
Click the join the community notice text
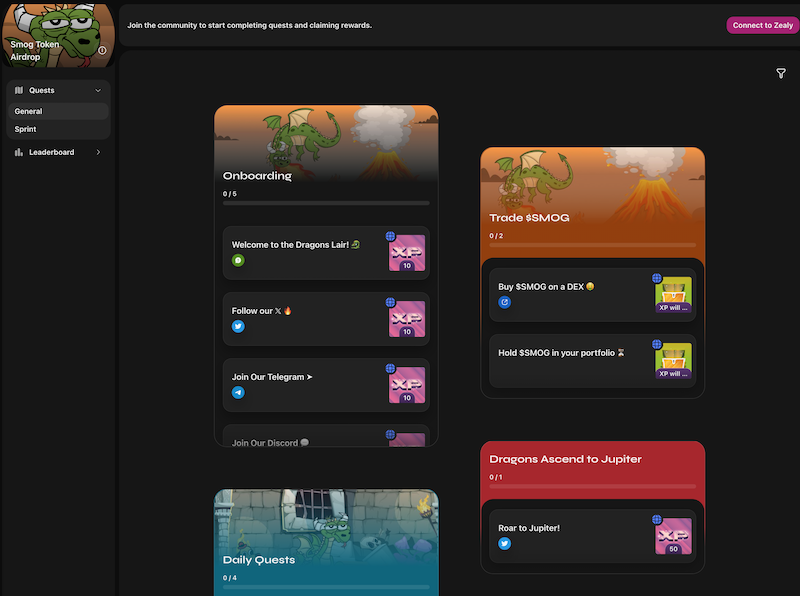[249, 25]
